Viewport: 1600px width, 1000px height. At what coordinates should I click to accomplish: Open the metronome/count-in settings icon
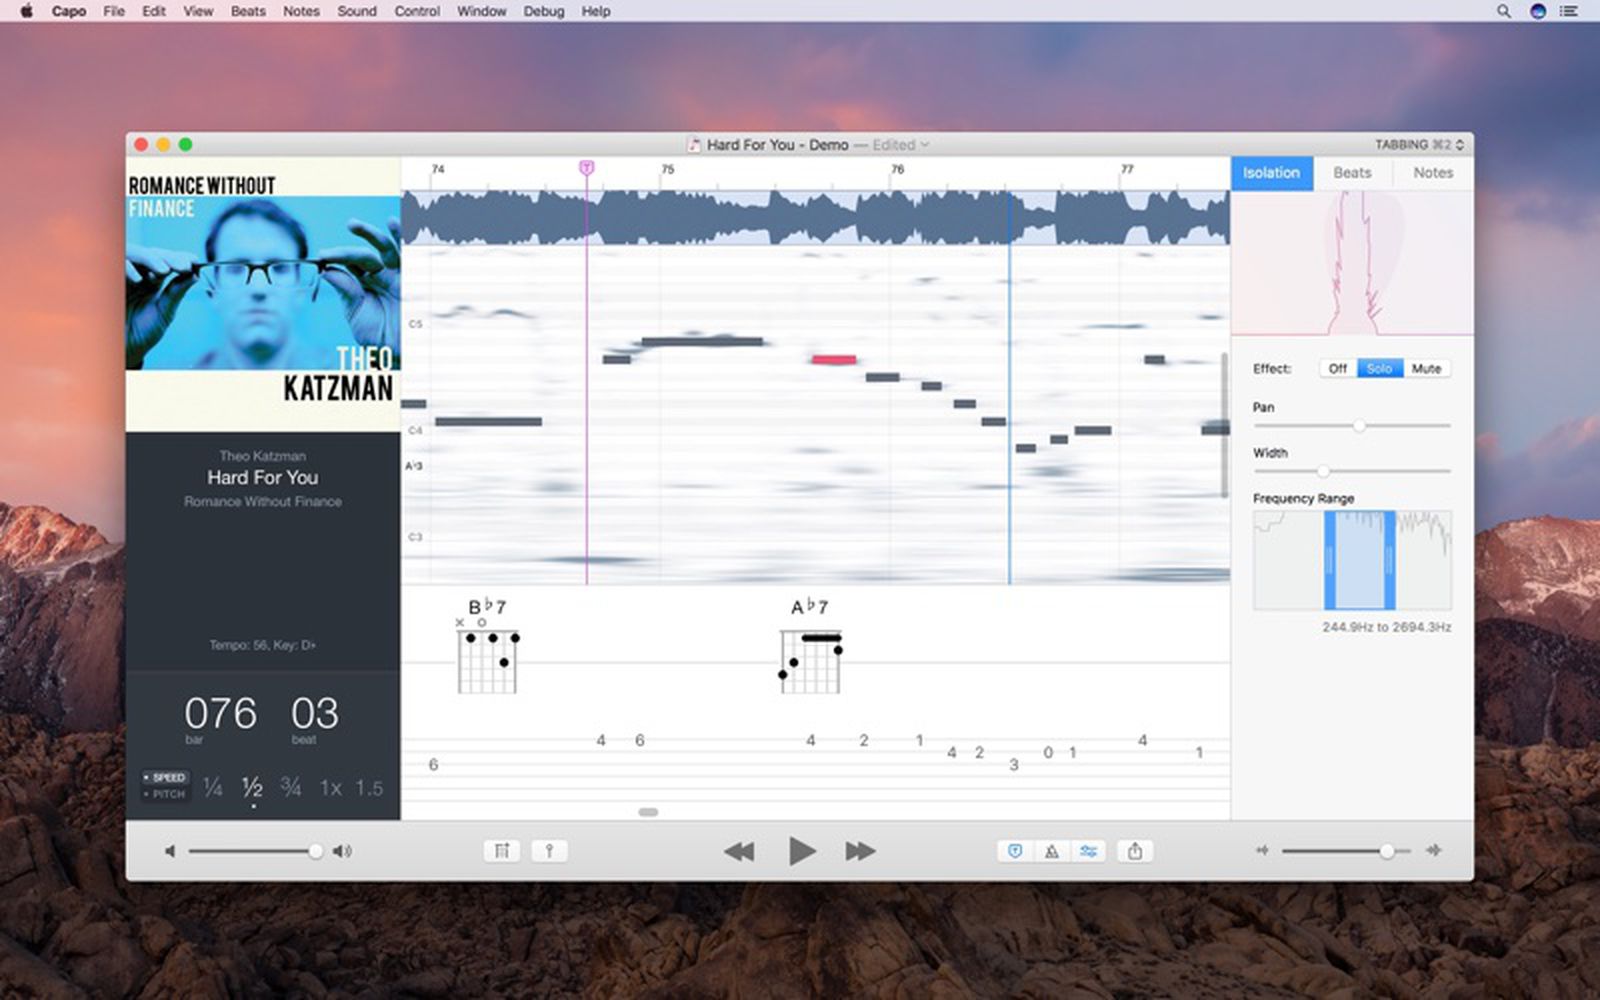click(501, 851)
